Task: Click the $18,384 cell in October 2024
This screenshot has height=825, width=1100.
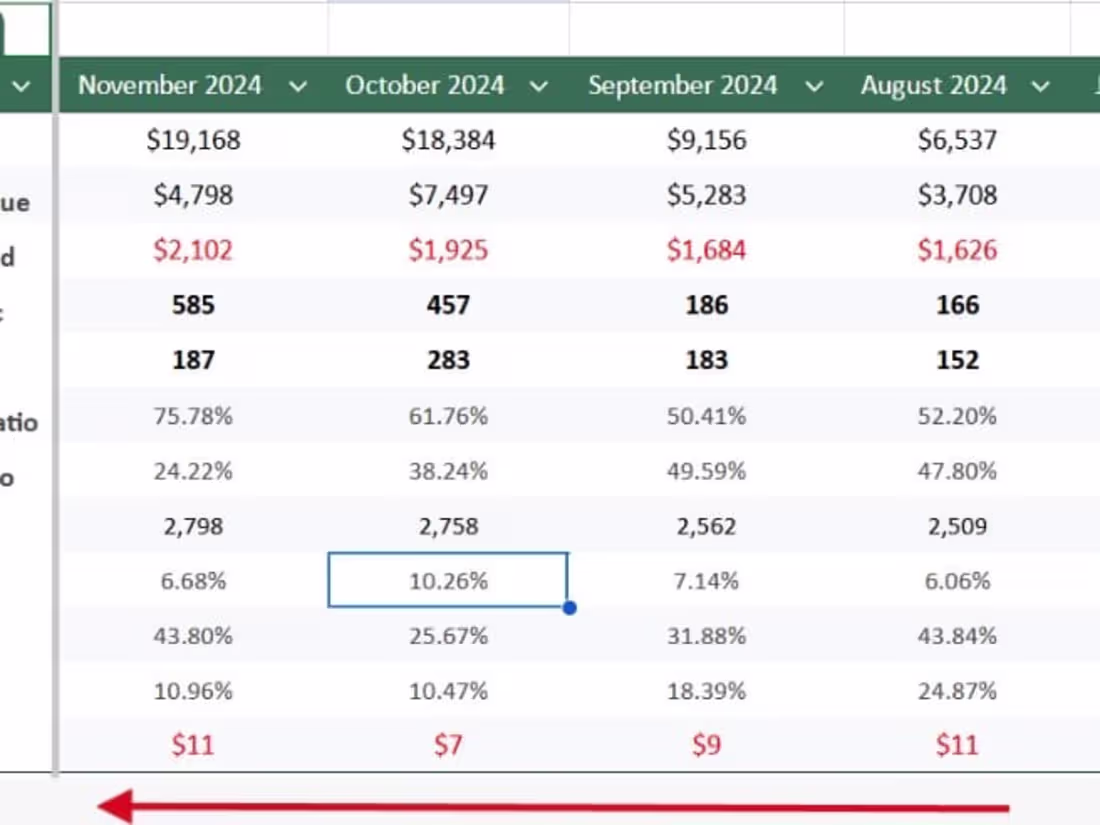Action: 448,140
